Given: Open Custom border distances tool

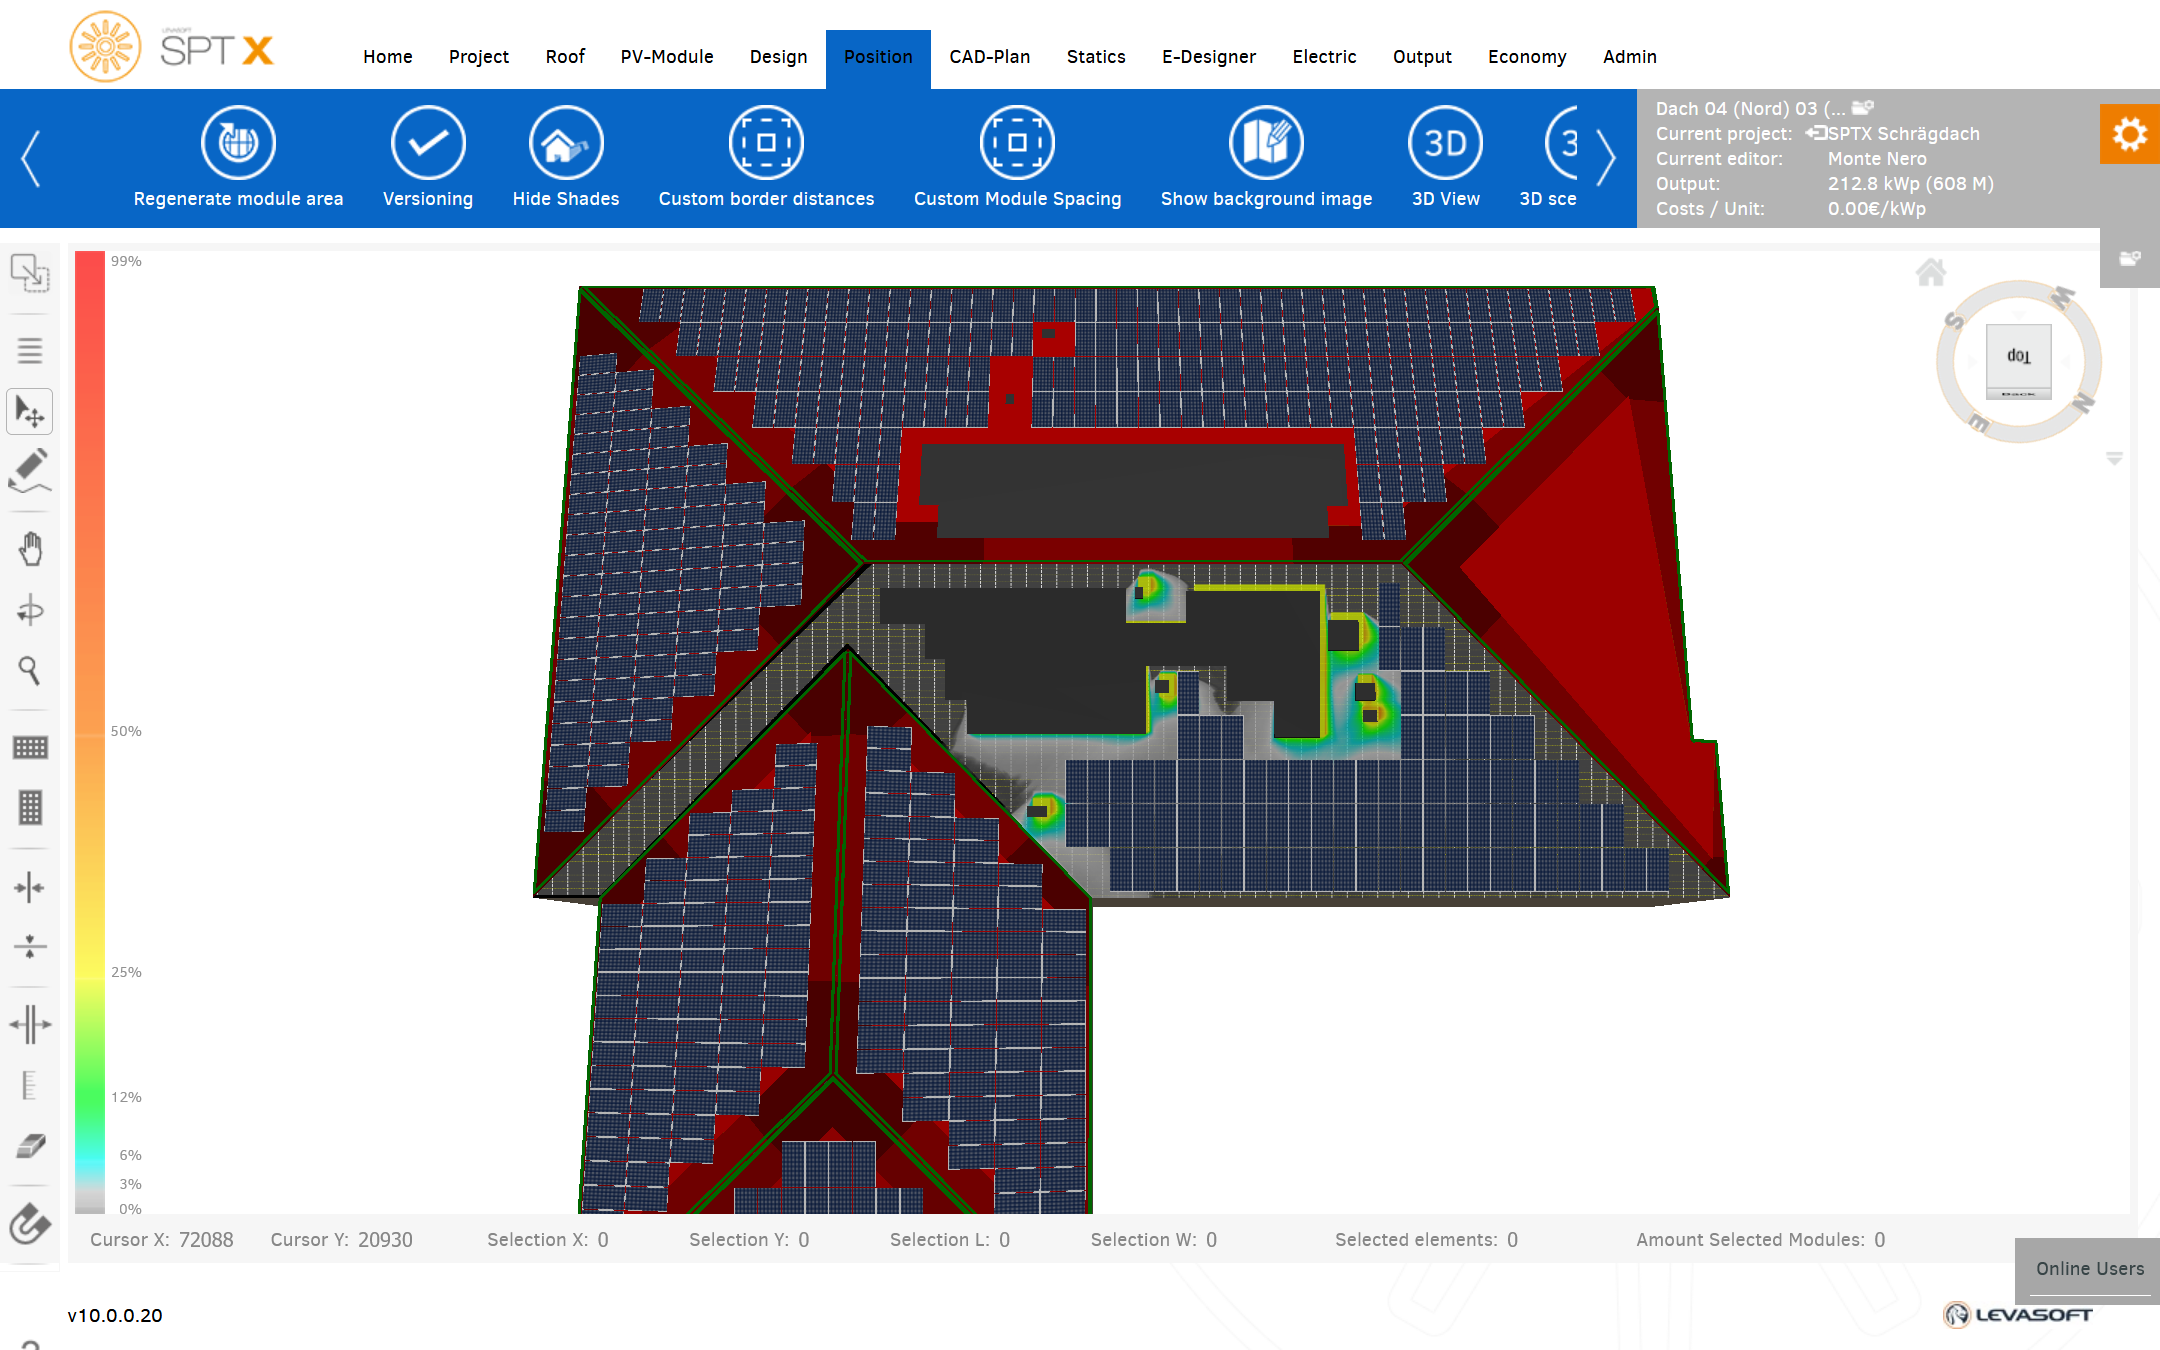Looking at the screenshot, I should [x=766, y=143].
